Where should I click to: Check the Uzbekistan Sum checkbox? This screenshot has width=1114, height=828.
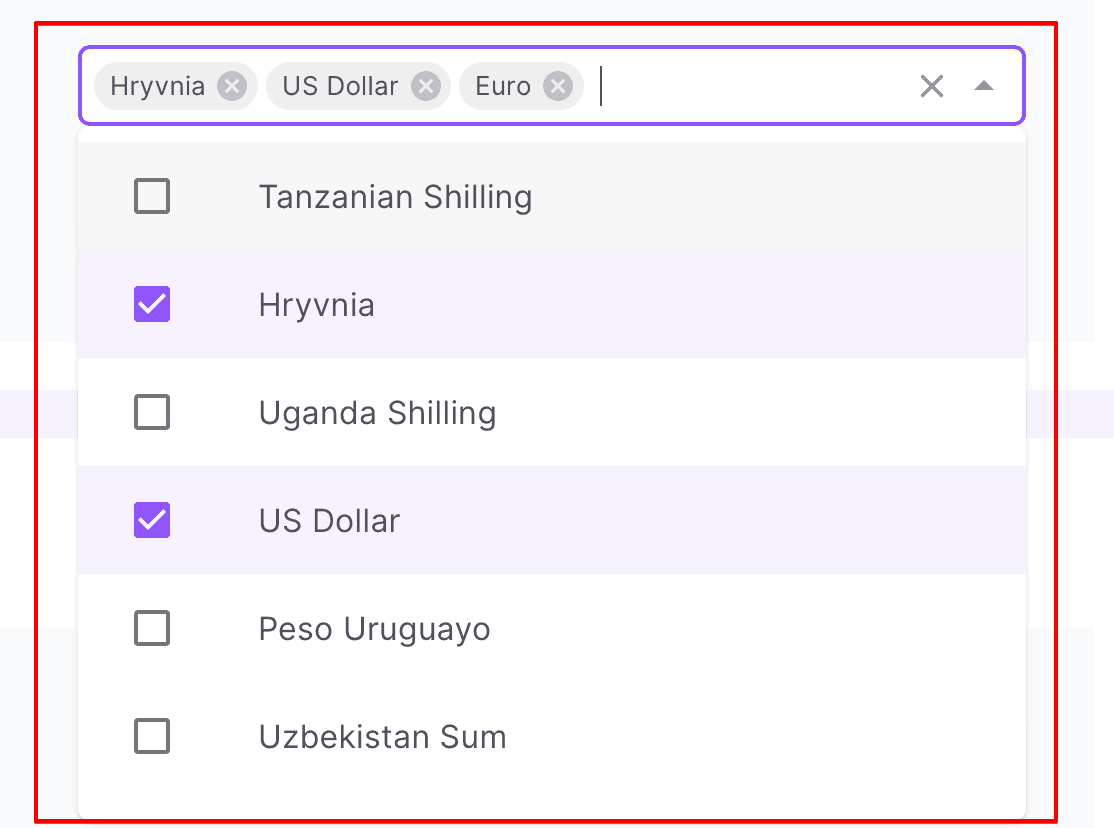(x=152, y=737)
